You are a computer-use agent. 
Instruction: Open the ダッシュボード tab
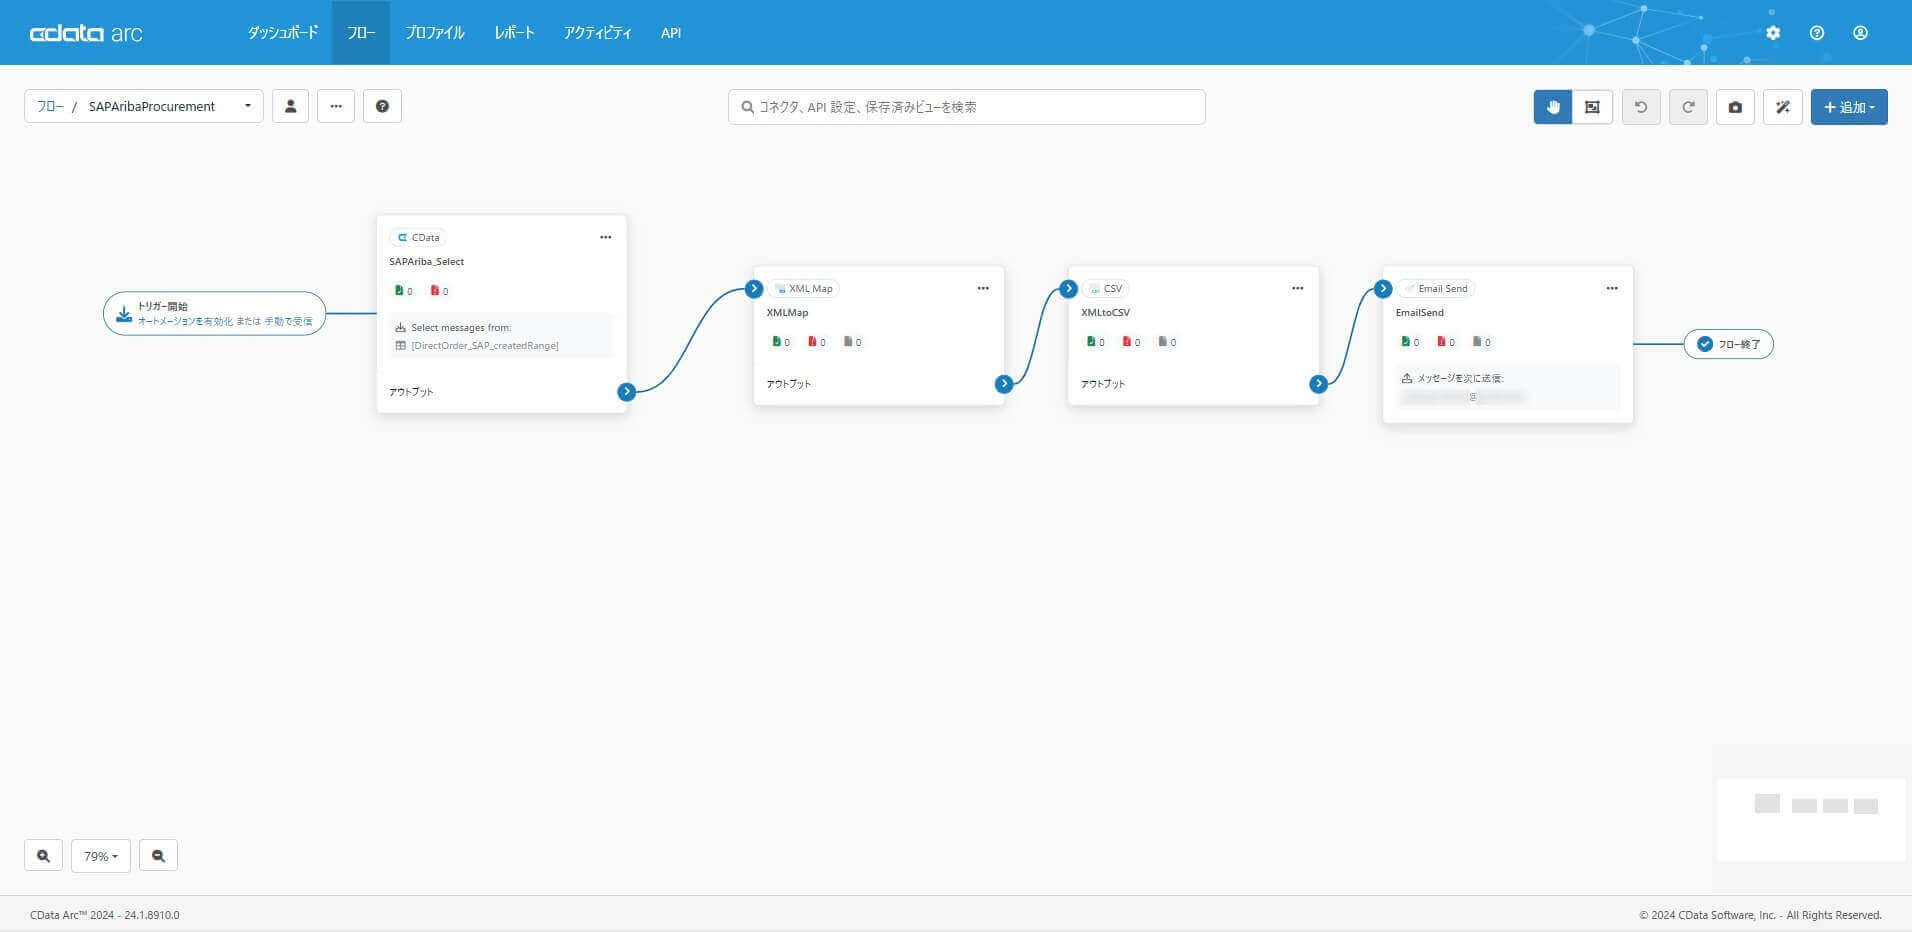283,33
